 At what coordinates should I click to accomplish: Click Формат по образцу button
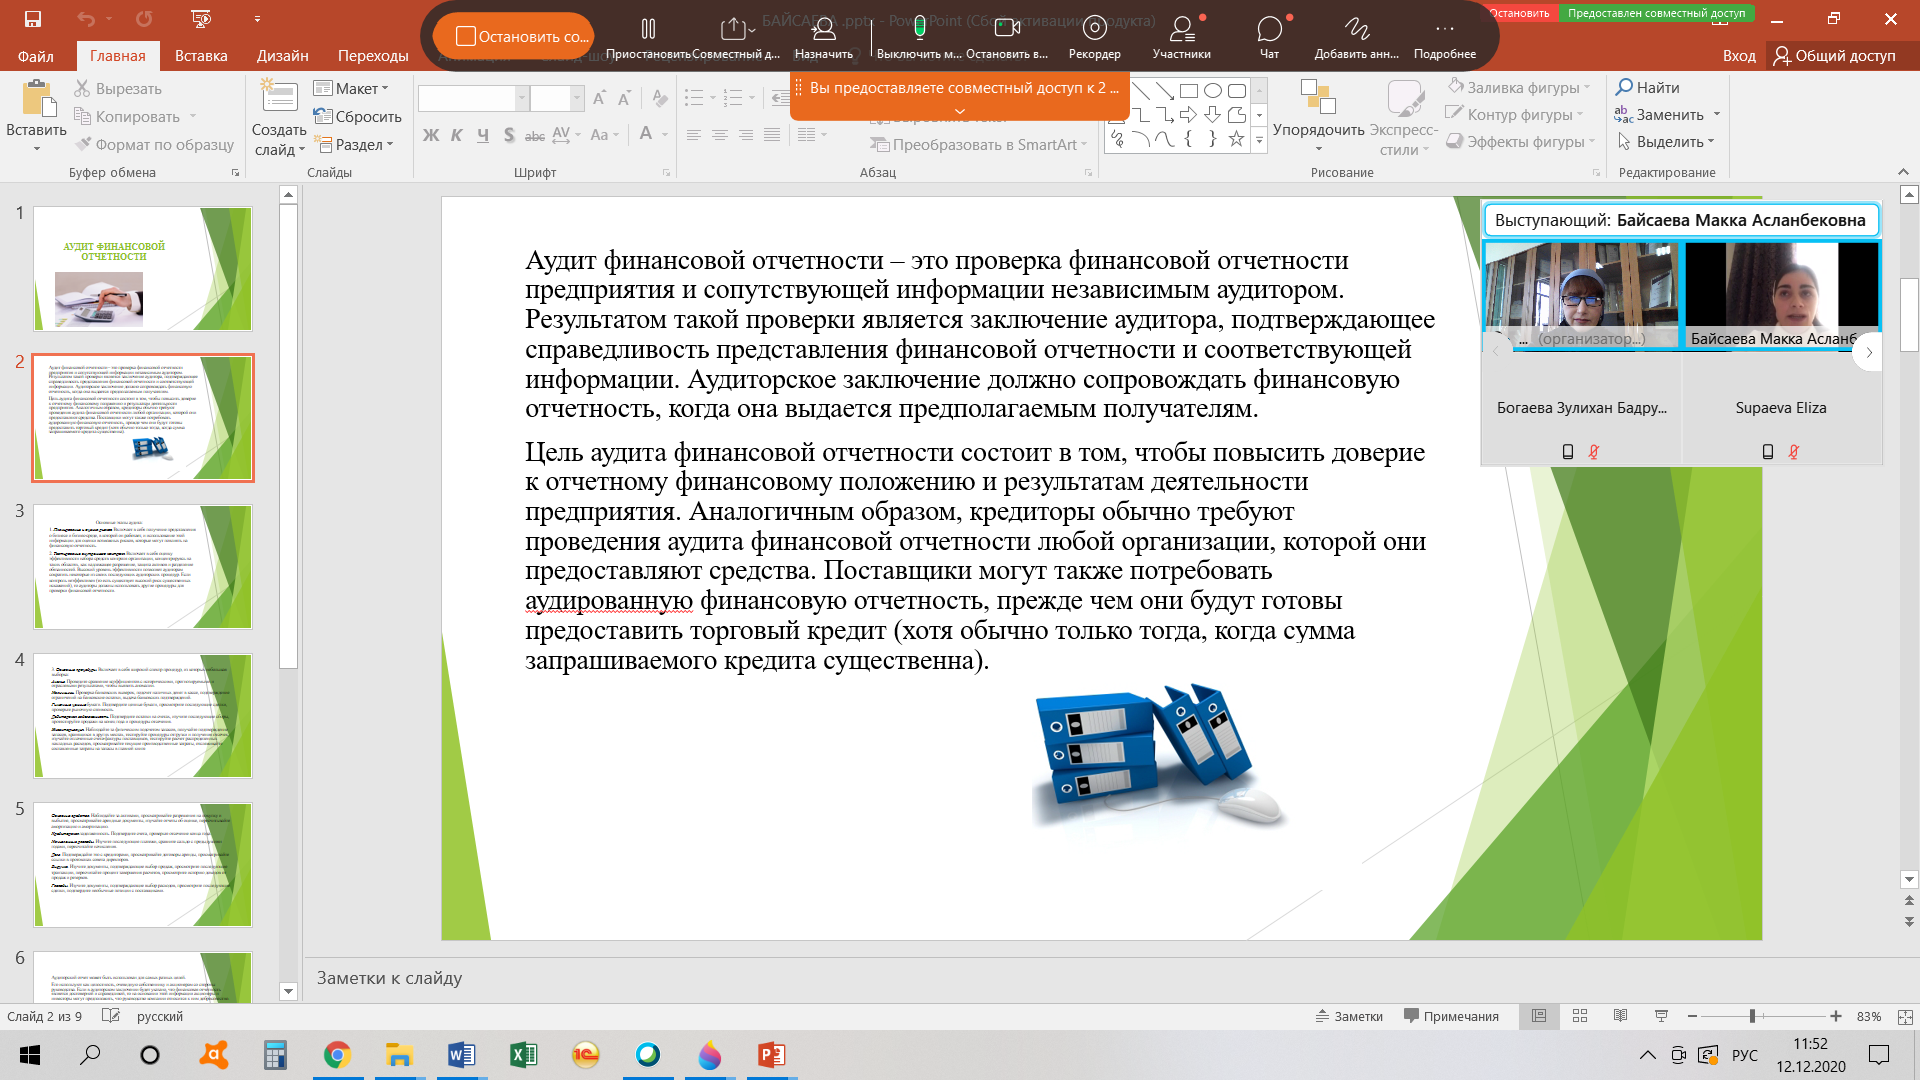(155, 144)
